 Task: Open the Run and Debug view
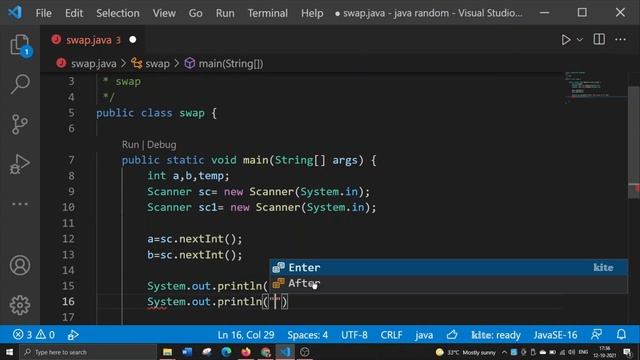click(20, 164)
